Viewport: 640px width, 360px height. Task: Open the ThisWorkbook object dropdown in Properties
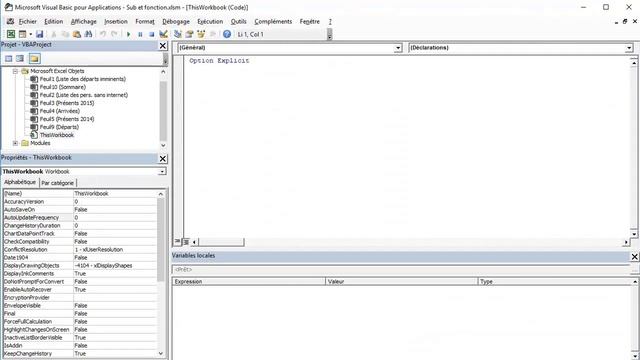coord(162,171)
